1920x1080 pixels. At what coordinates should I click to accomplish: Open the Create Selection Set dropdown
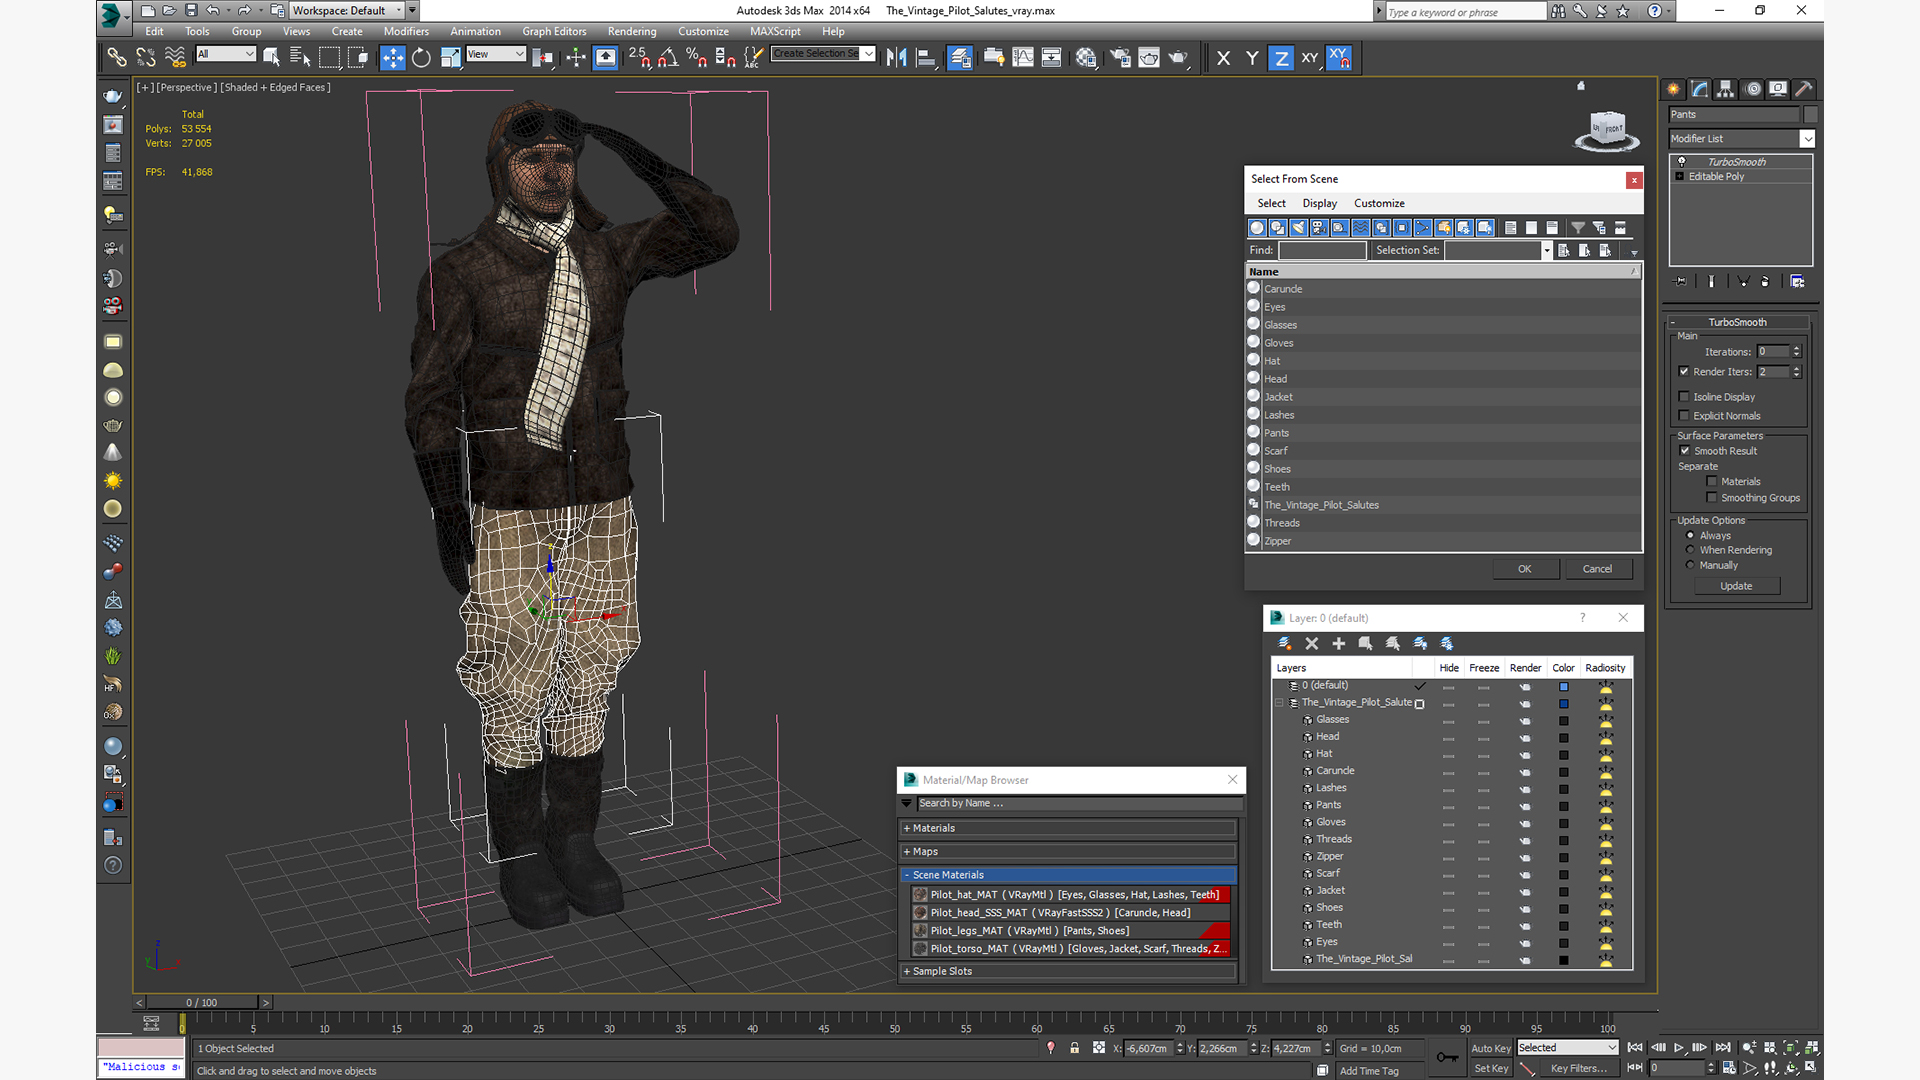[824, 54]
